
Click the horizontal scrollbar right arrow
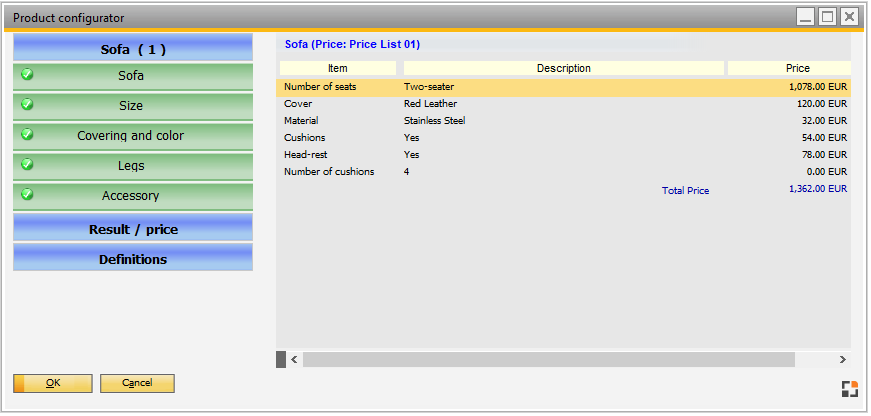[842, 359]
